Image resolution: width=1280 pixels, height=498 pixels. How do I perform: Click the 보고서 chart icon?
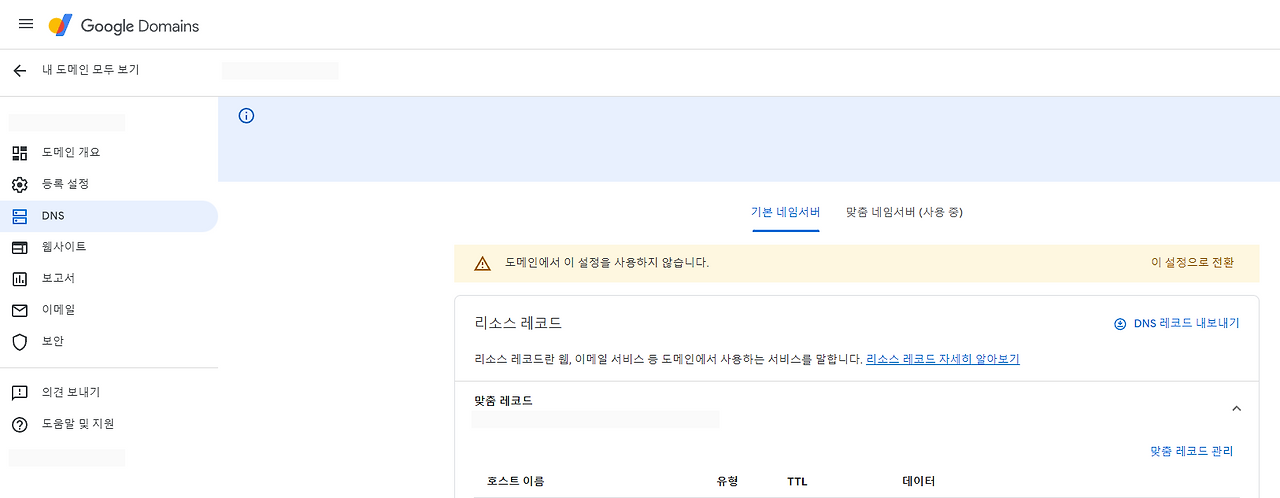point(20,279)
